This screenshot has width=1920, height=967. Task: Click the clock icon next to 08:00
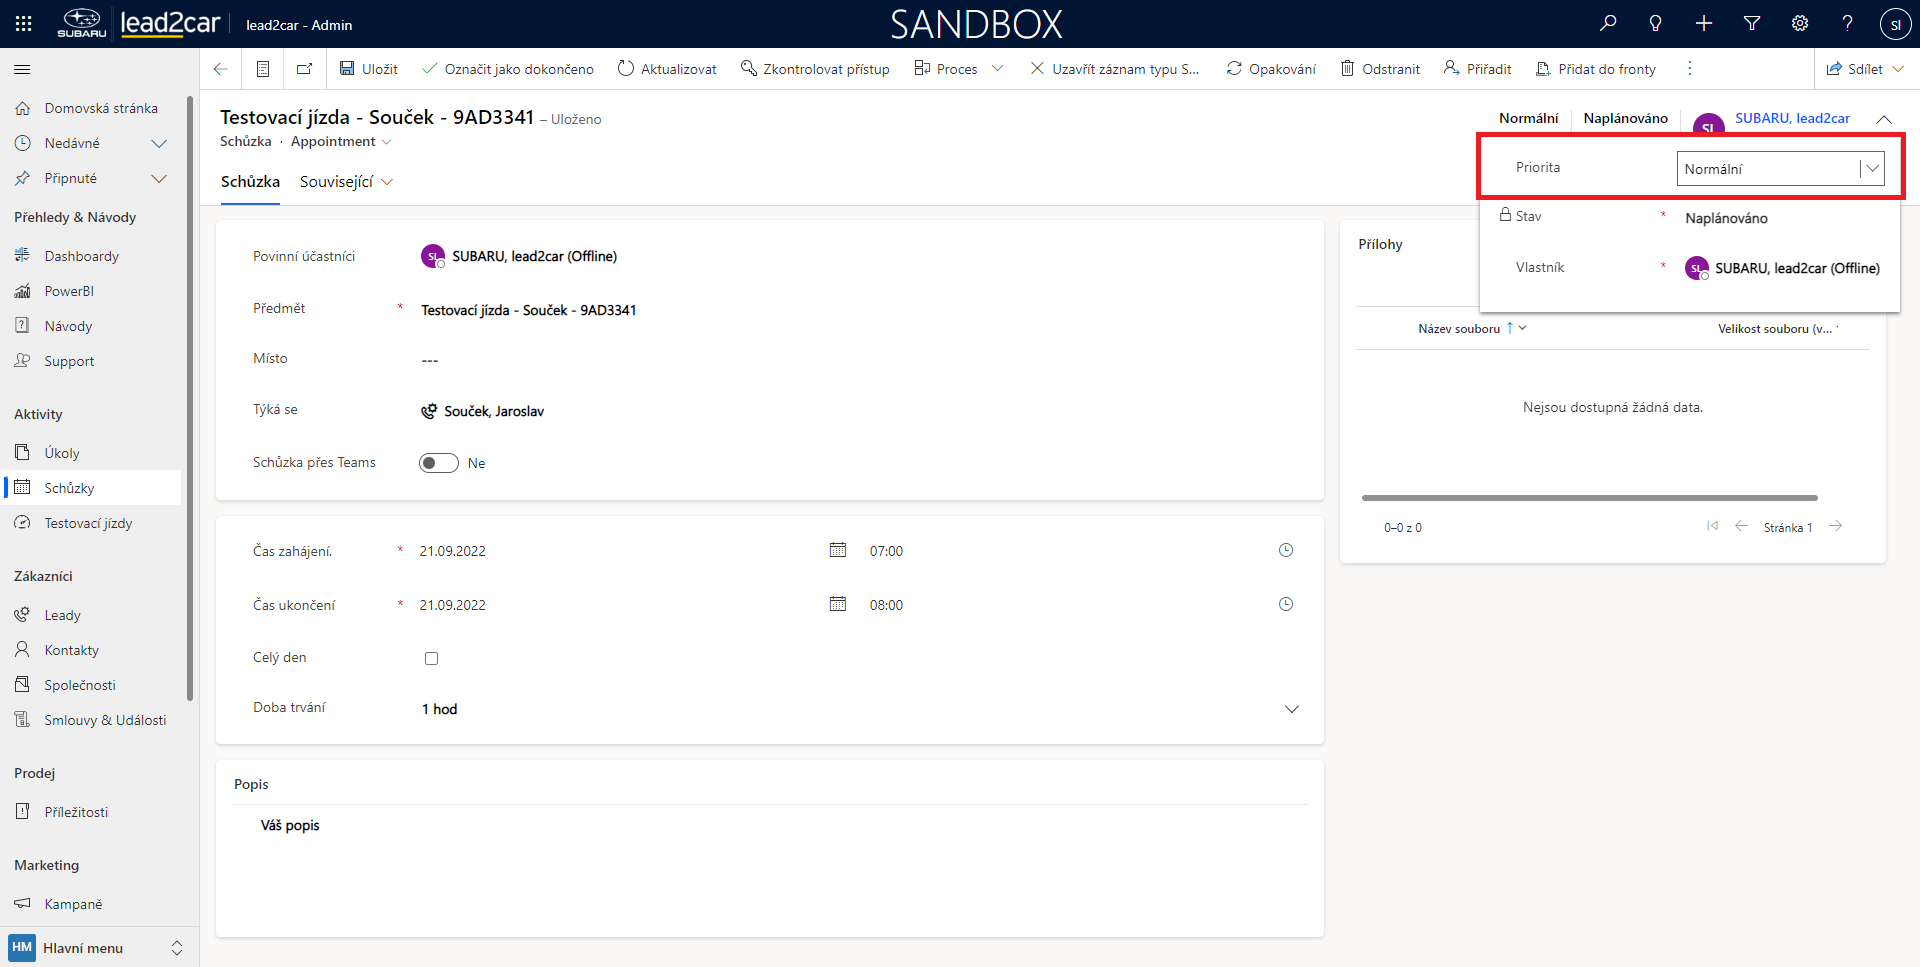coord(1286,604)
